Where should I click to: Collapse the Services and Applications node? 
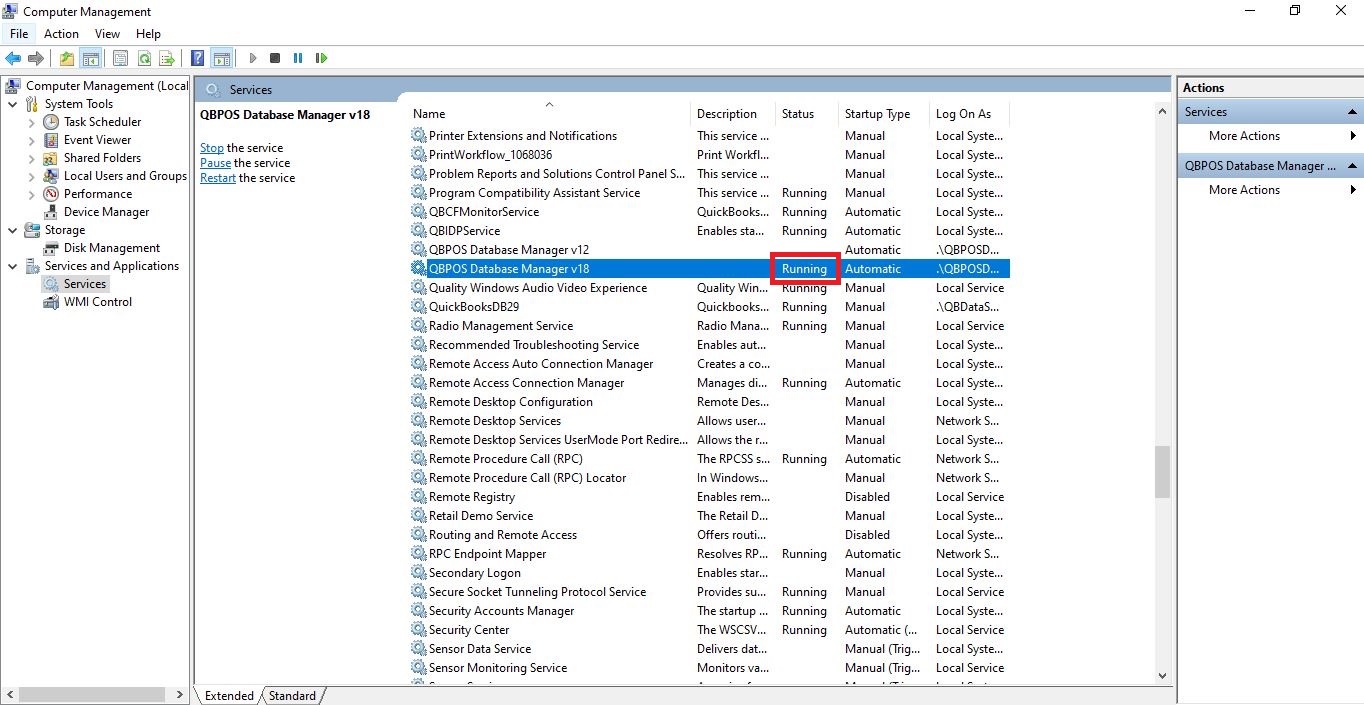coord(14,265)
